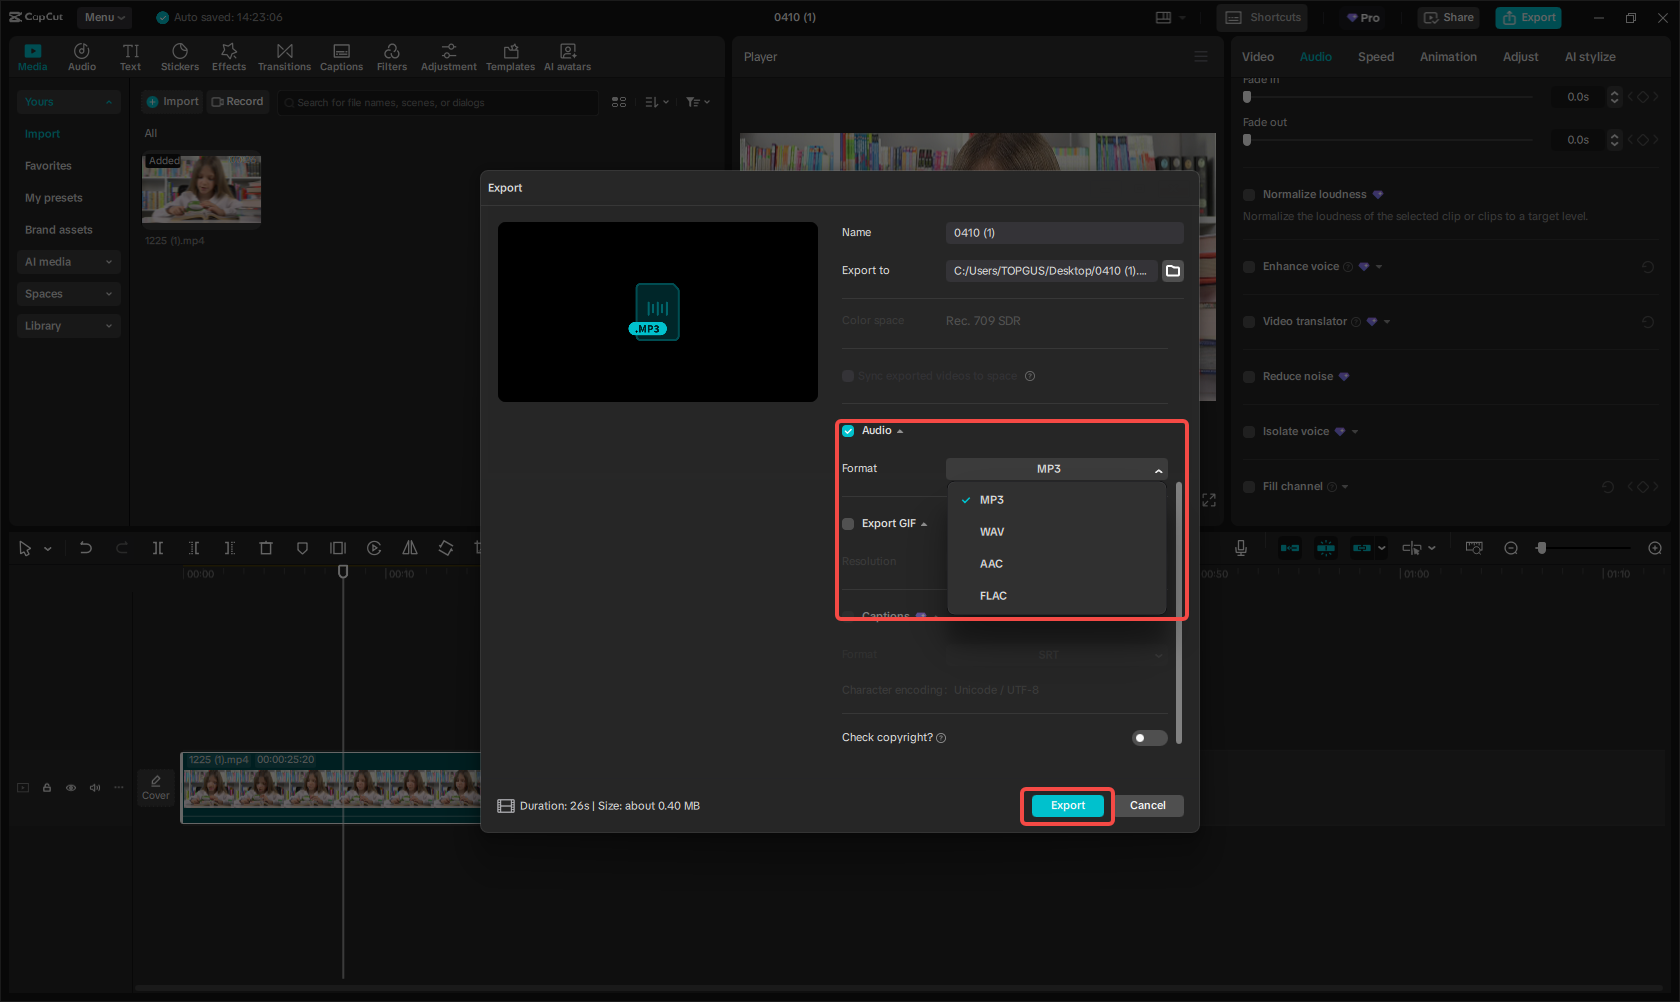
Task: Click the Undo icon above the timeline
Action: pos(85,548)
